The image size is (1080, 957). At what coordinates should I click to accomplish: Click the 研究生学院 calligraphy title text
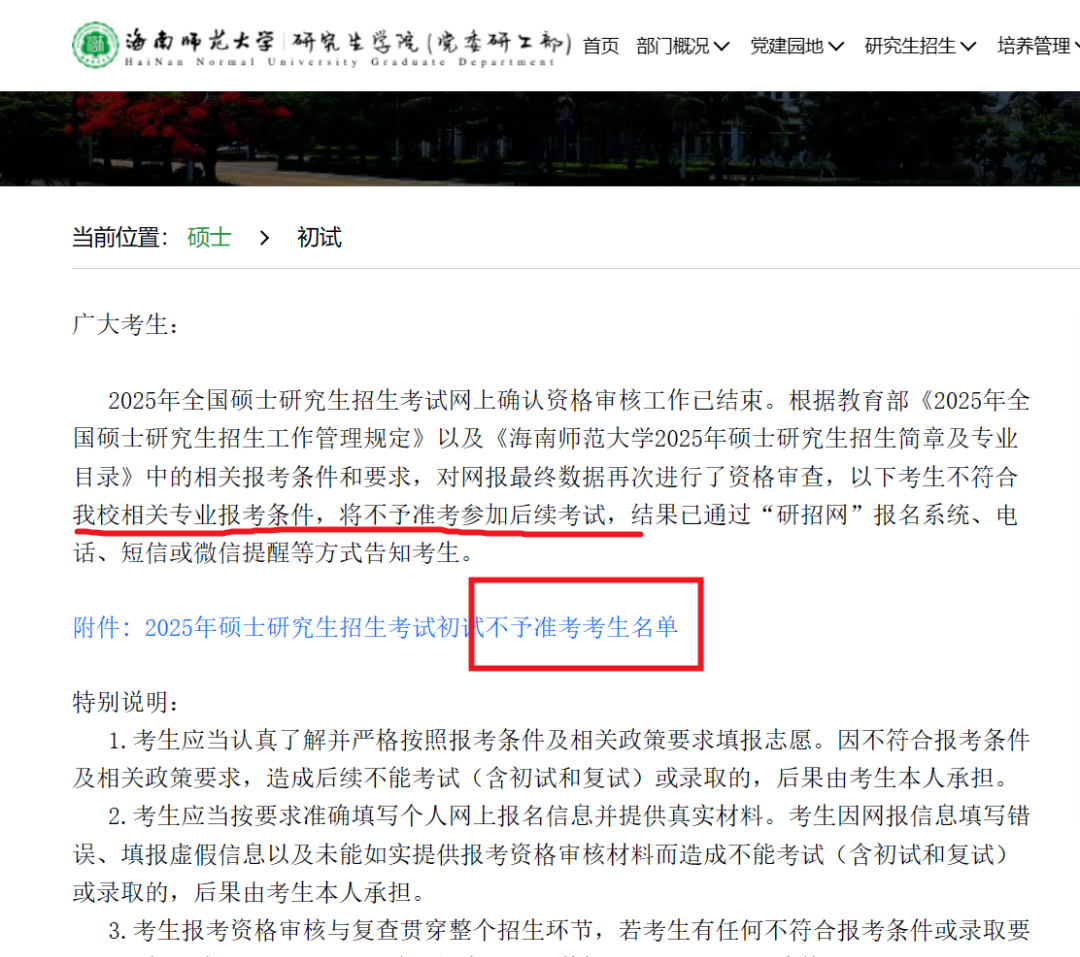356,41
